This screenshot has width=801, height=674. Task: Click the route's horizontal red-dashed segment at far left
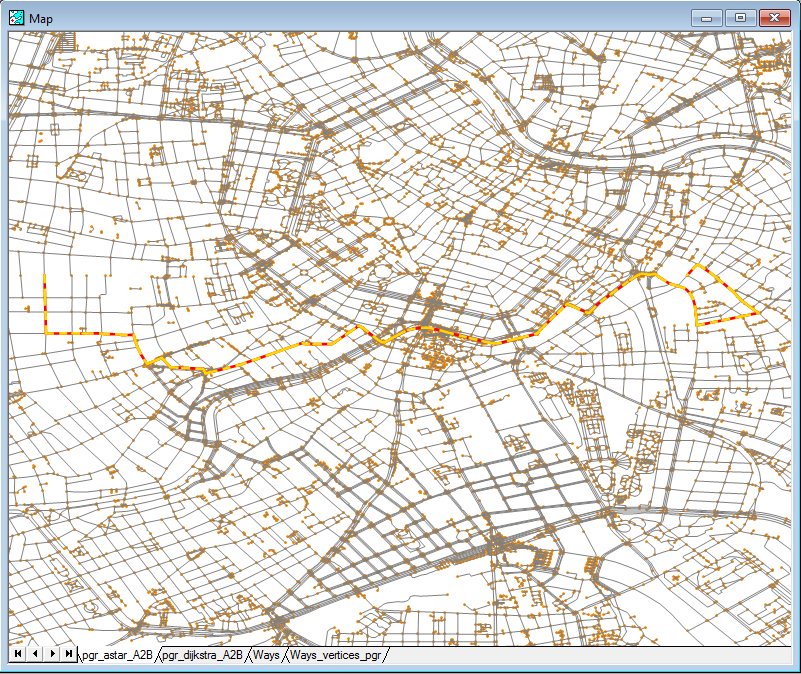pos(90,334)
